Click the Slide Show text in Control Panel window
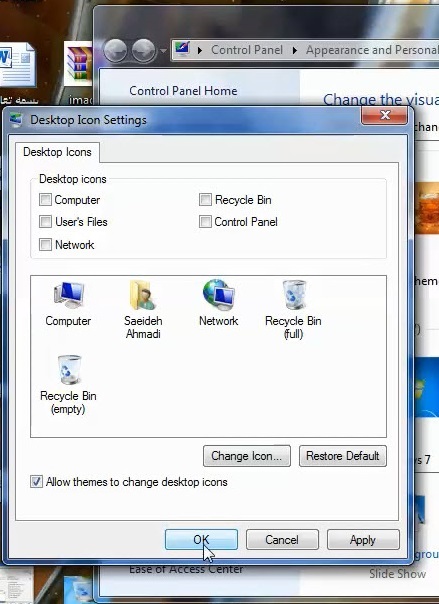This screenshot has width=439, height=604. click(397, 574)
